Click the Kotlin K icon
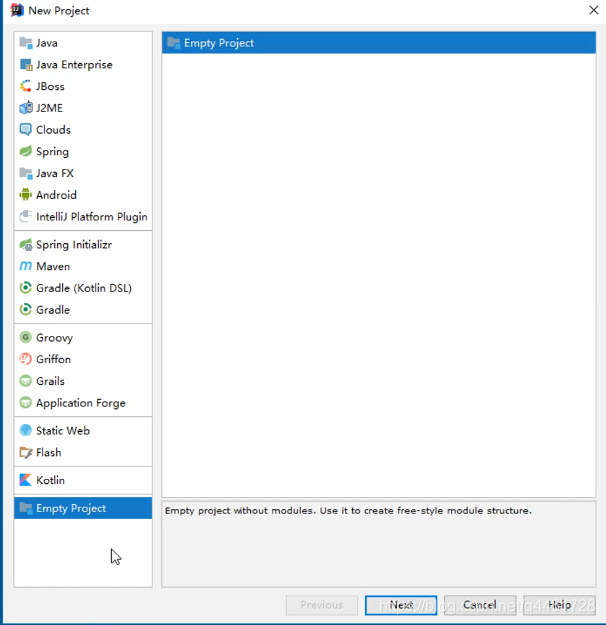This screenshot has width=606, height=625. 26,480
